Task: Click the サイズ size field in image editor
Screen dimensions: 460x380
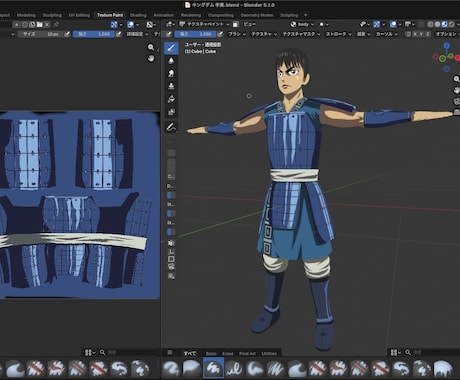Action: point(41,34)
